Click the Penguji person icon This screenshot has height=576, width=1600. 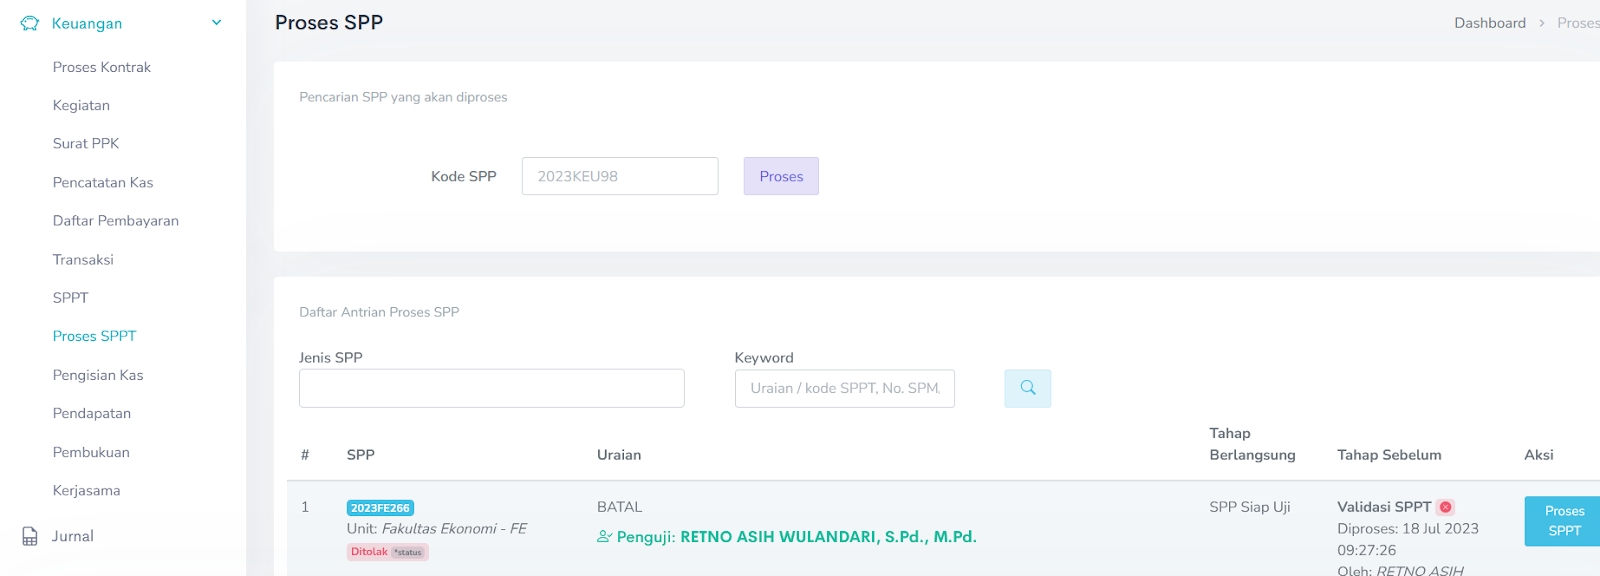coord(604,537)
